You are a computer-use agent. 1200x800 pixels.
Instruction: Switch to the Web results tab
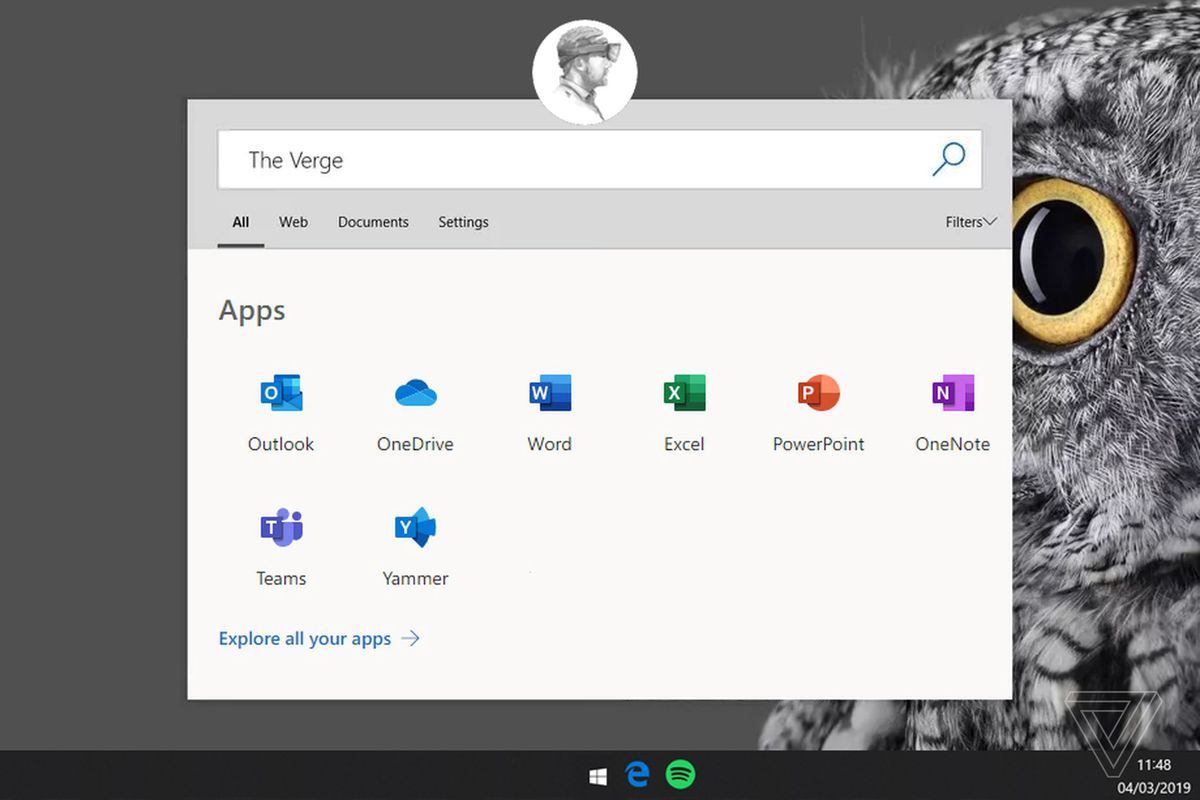293,222
